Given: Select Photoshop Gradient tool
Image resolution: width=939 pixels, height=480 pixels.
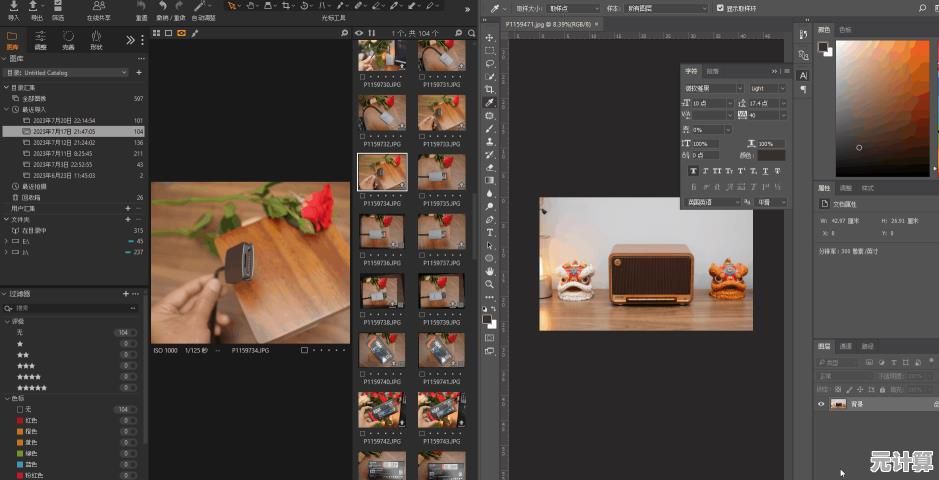Looking at the screenshot, I should coord(490,180).
